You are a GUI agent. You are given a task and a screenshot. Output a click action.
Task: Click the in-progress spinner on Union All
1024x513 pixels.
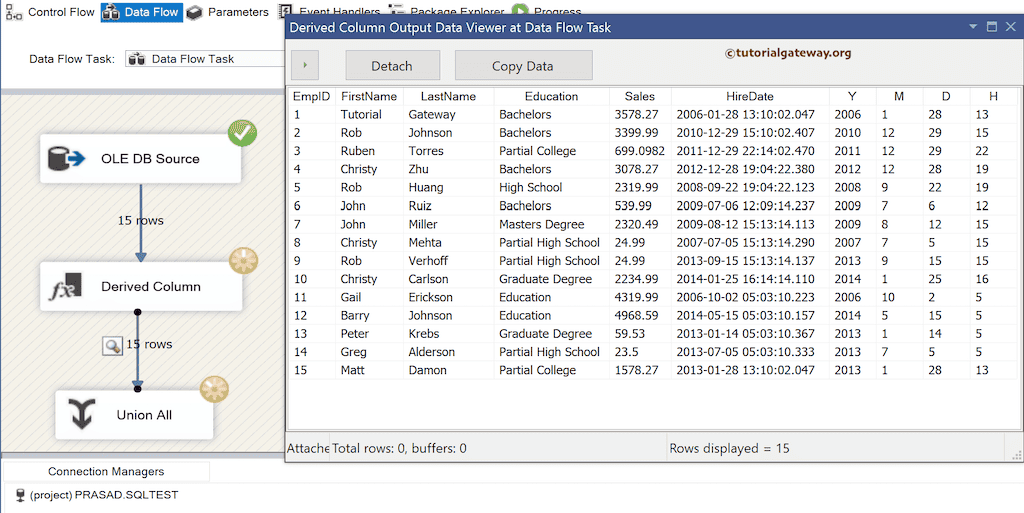coord(214,390)
